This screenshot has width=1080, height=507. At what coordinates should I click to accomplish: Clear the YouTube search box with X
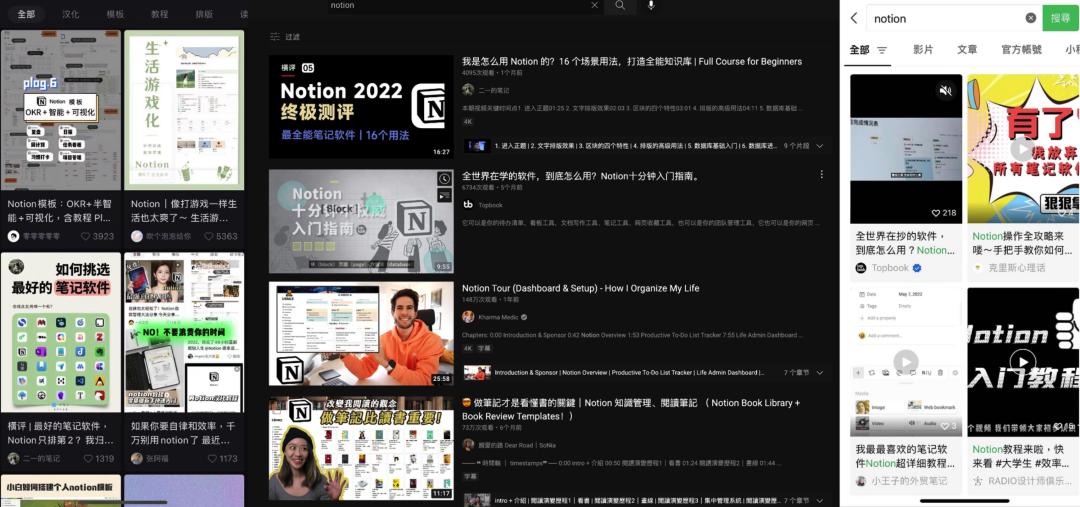point(595,6)
